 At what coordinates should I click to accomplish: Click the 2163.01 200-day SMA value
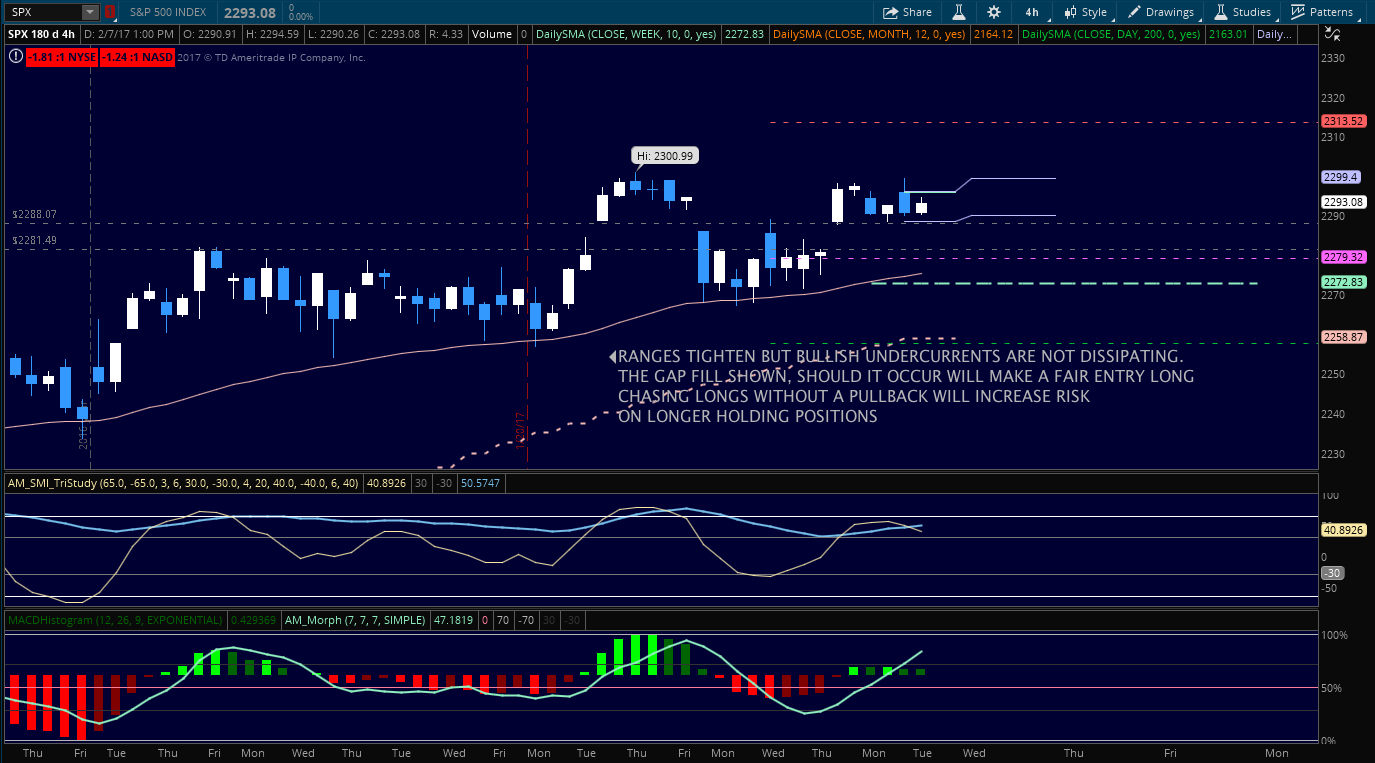coord(1228,34)
